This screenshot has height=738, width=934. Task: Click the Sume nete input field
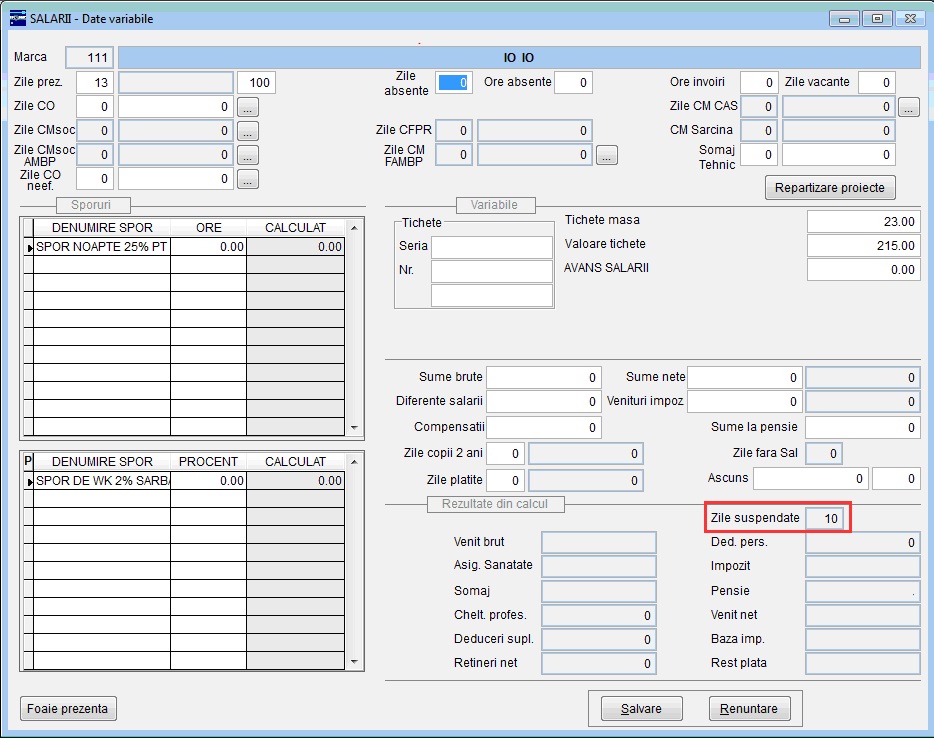coord(745,378)
